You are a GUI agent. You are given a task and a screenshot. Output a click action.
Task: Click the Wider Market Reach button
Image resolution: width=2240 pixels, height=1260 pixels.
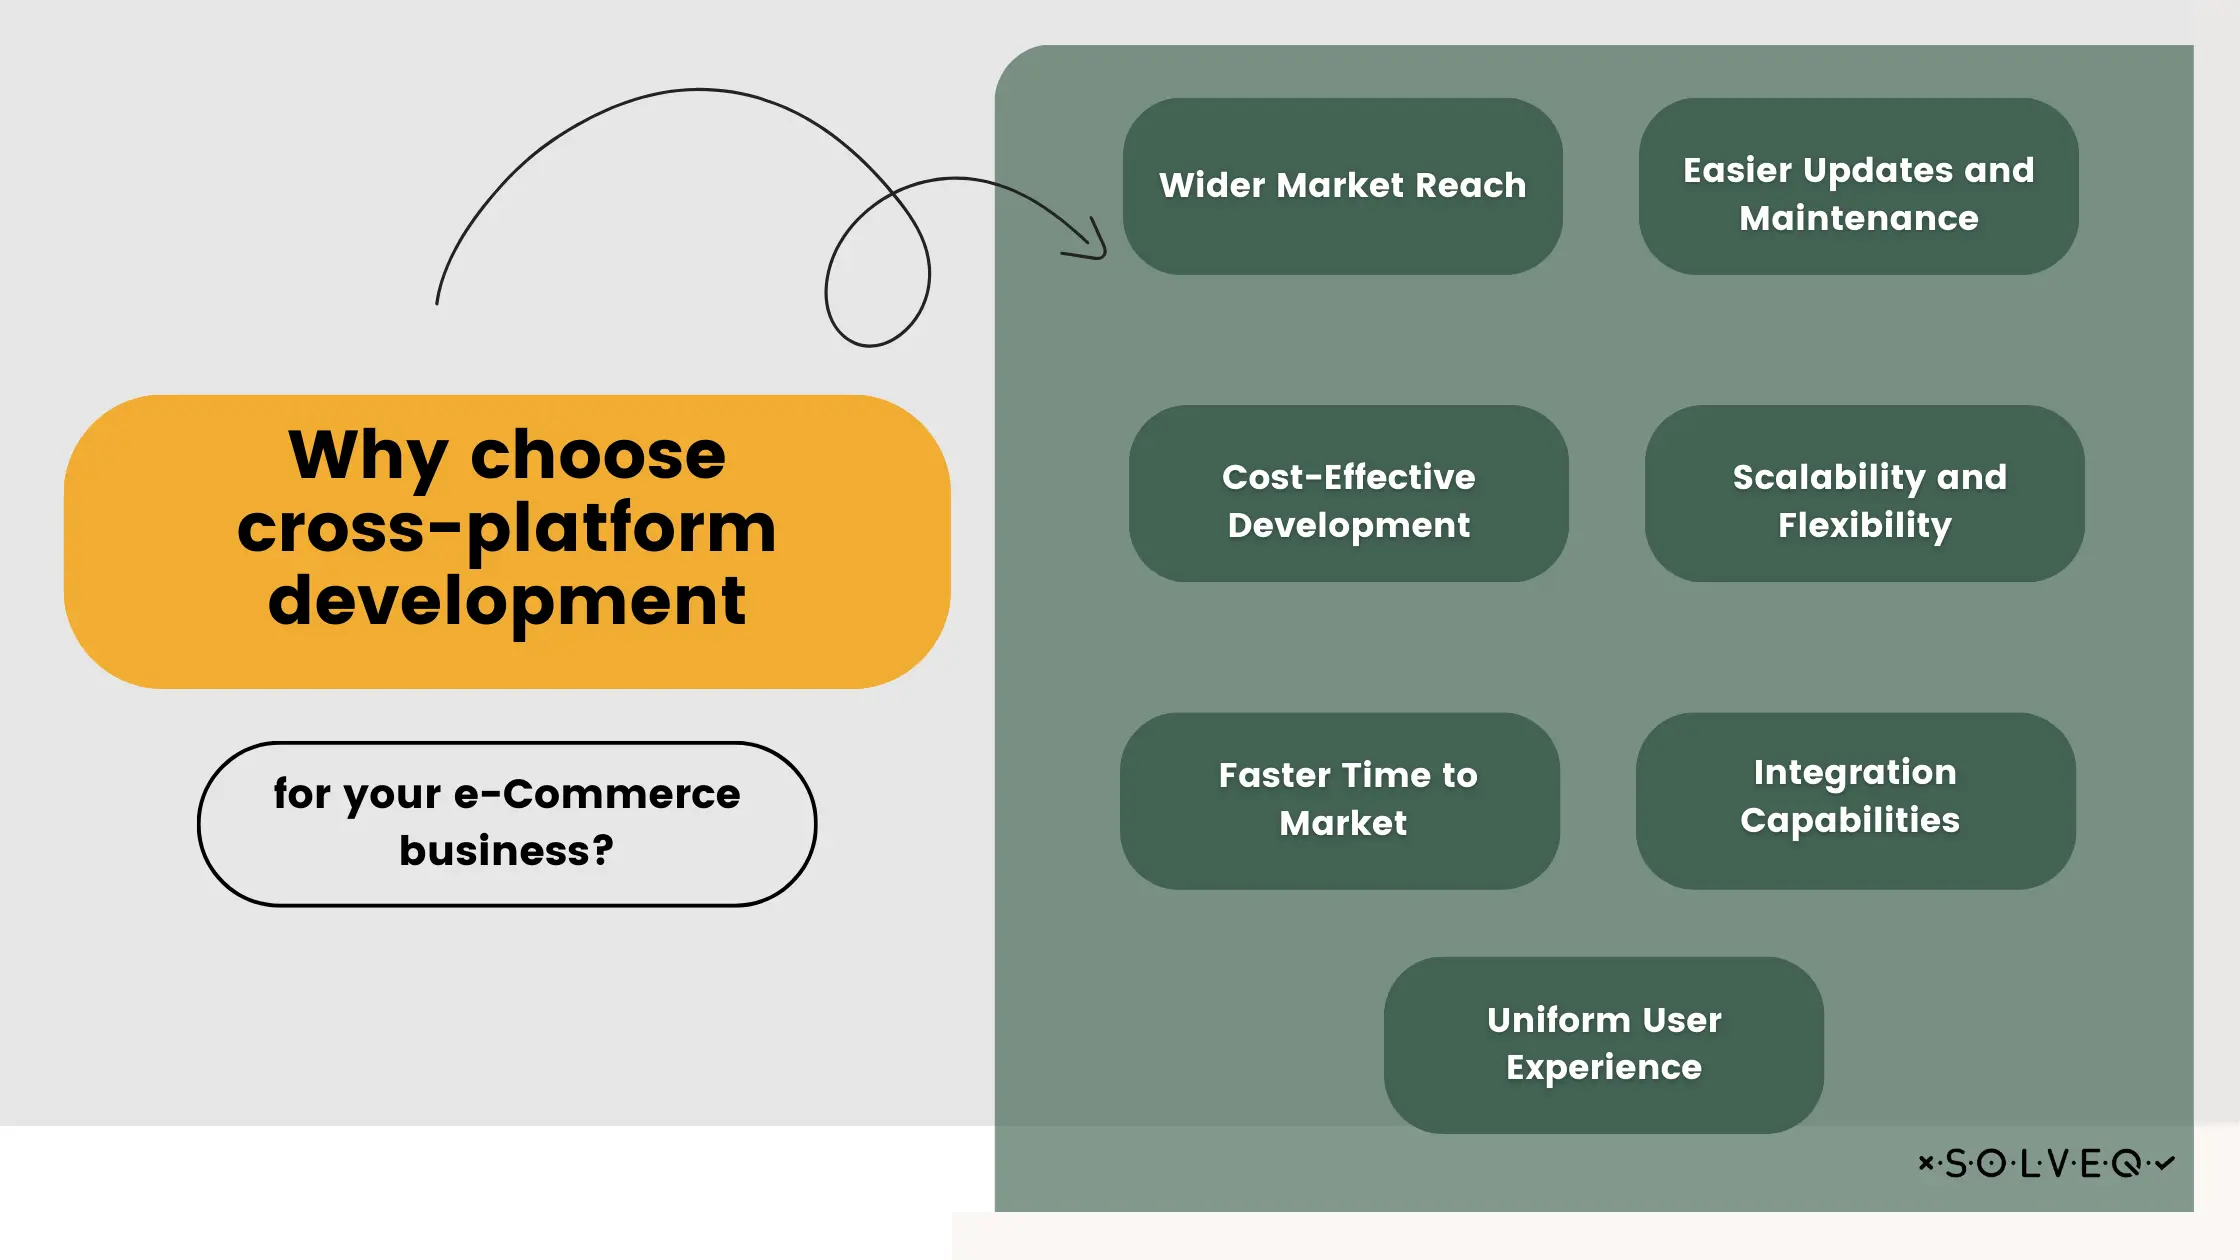tap(1343, 186)
